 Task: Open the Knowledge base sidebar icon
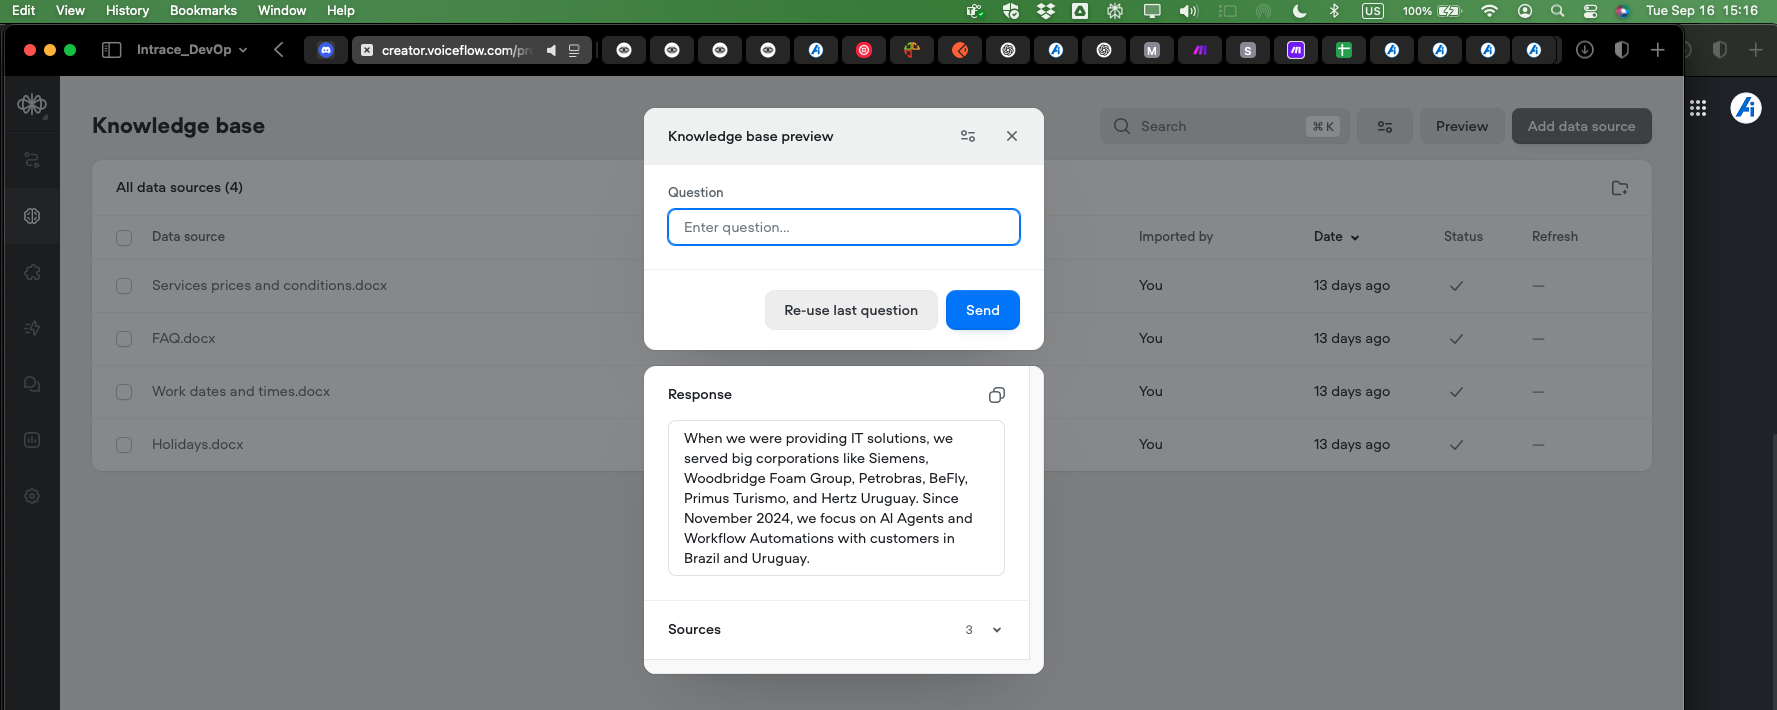pyautogui.click(x=32, y=216)
